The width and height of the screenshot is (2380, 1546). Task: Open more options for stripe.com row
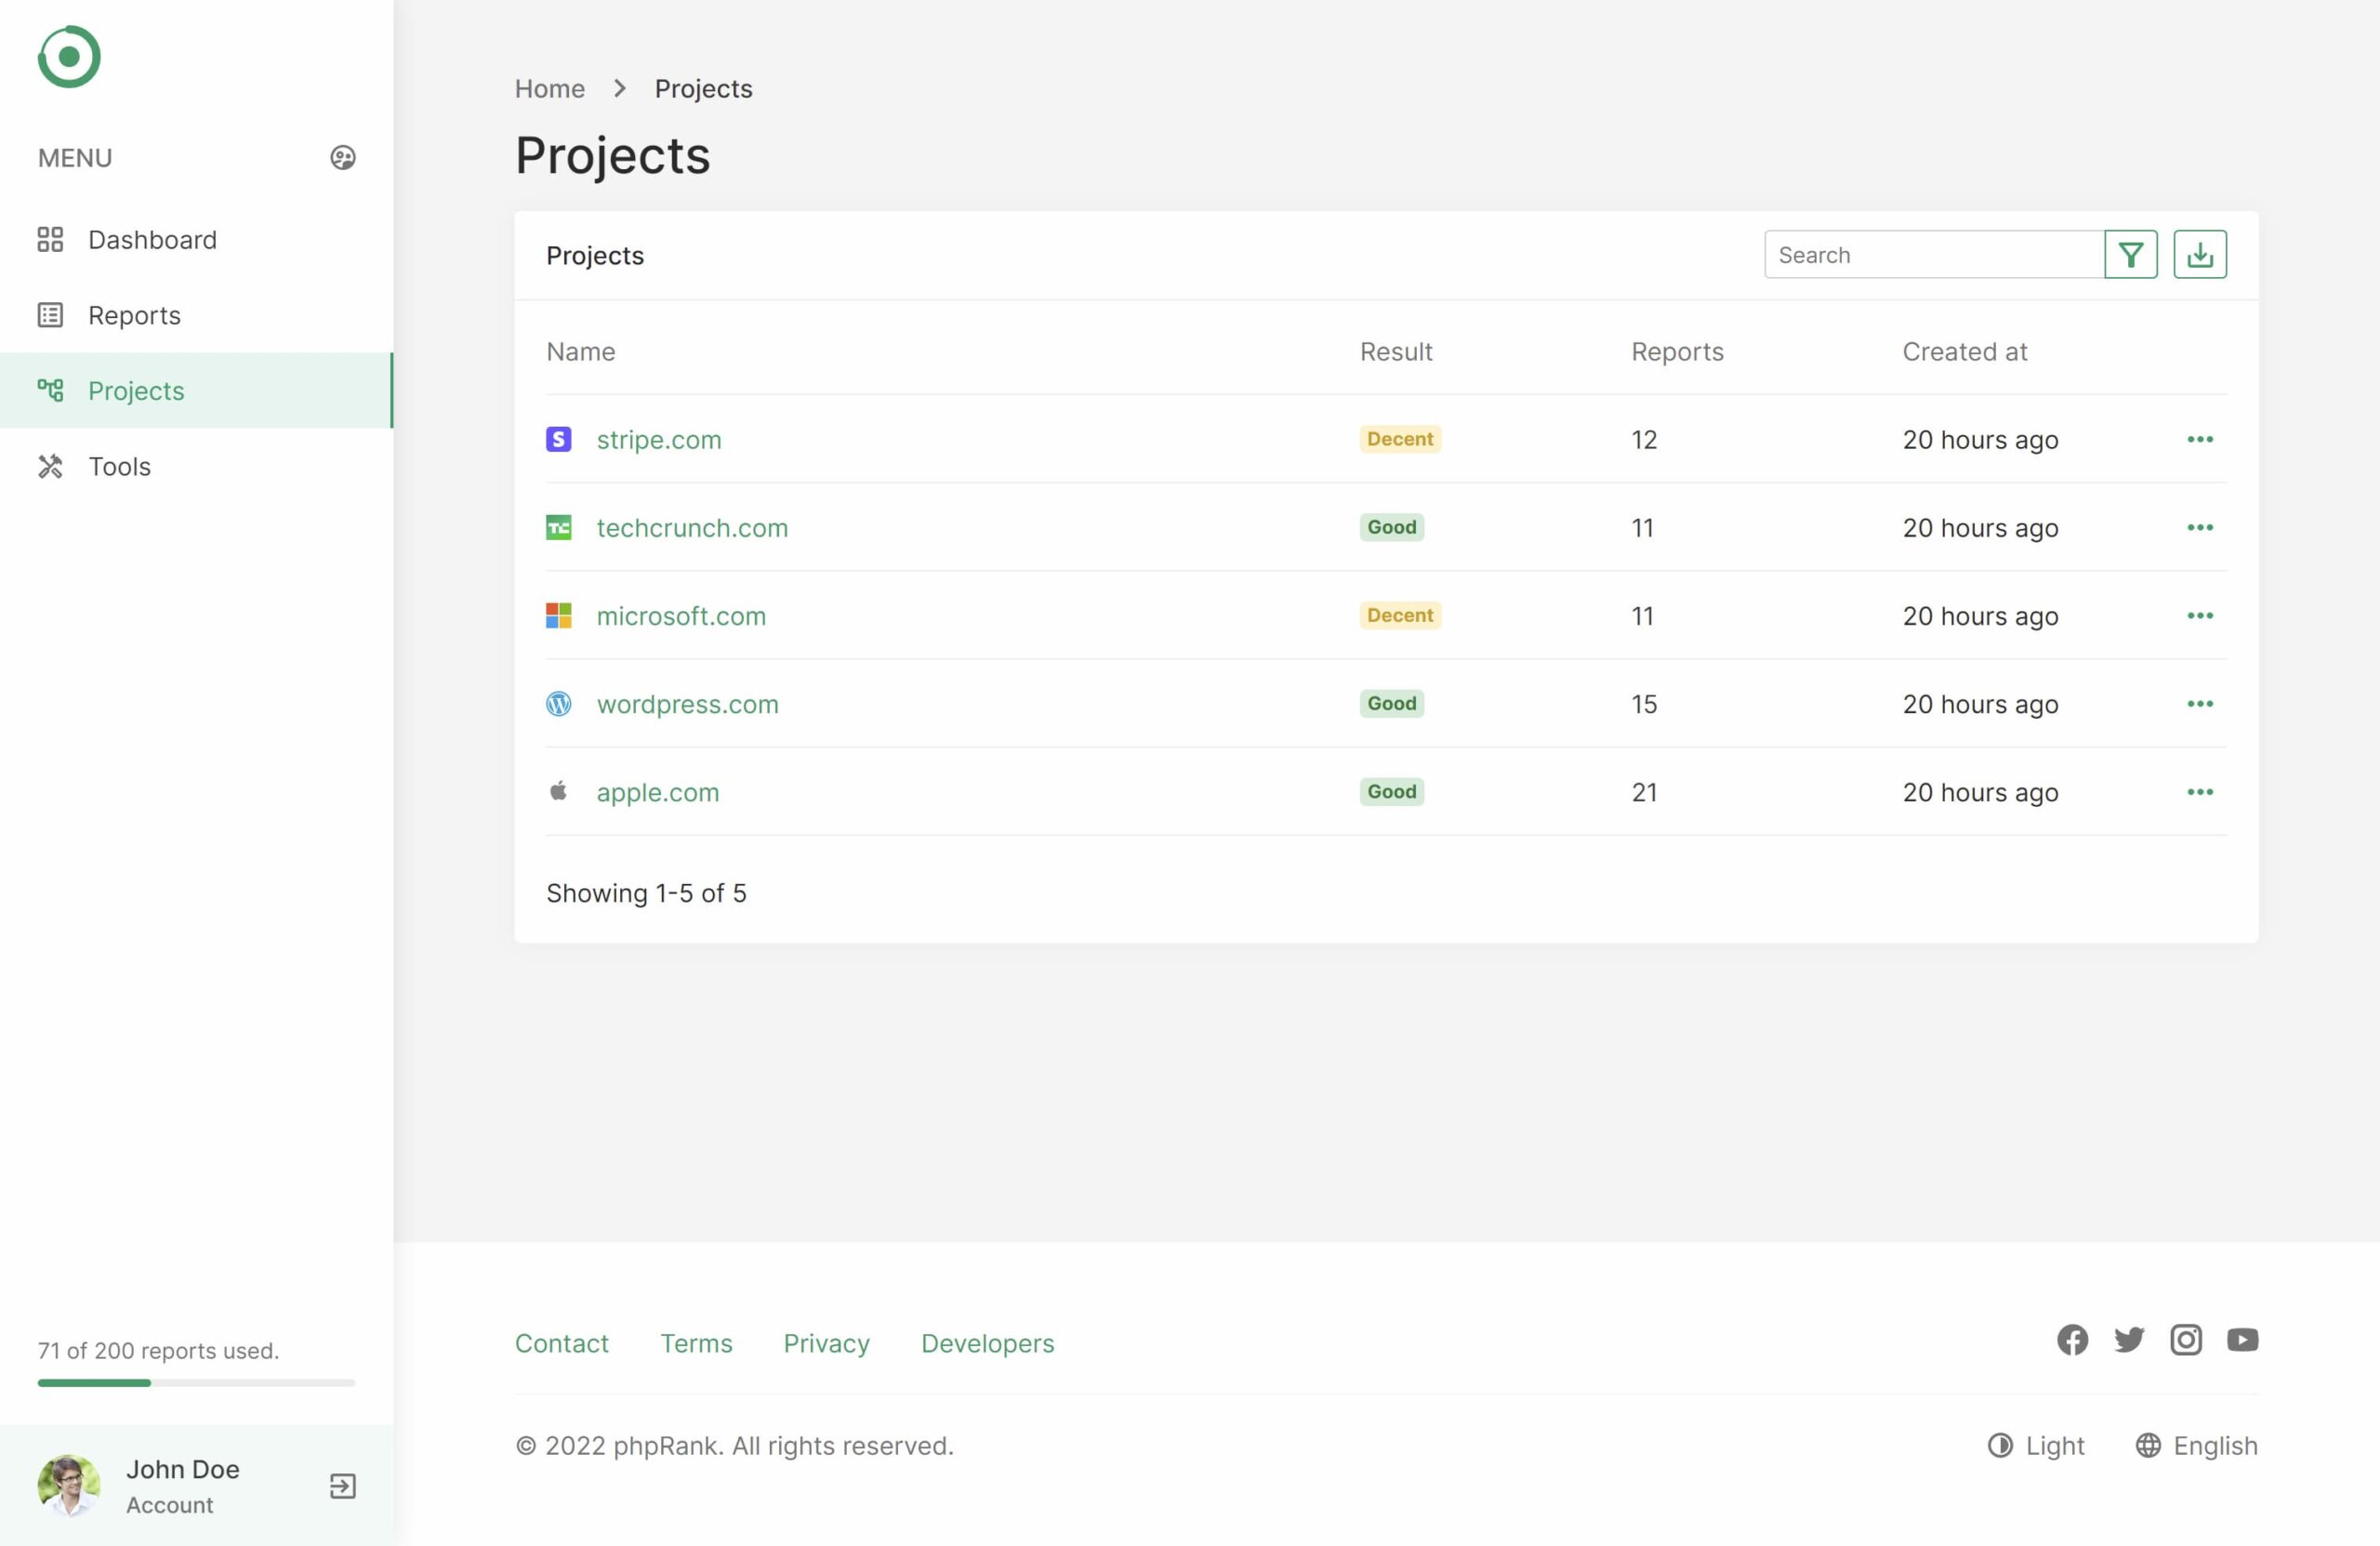[2199, 440]
